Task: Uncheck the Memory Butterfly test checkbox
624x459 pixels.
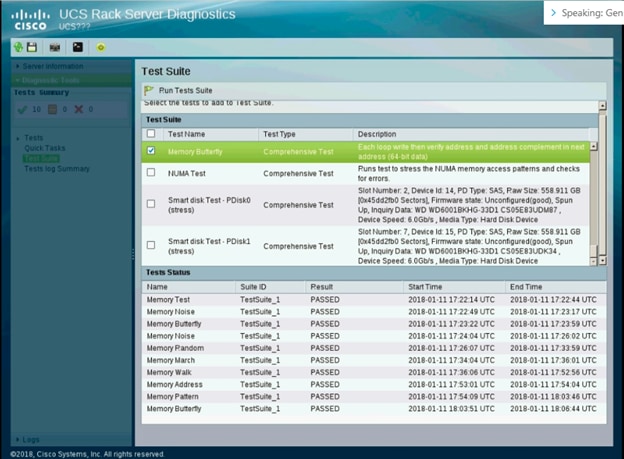Action: coord(151,150)
